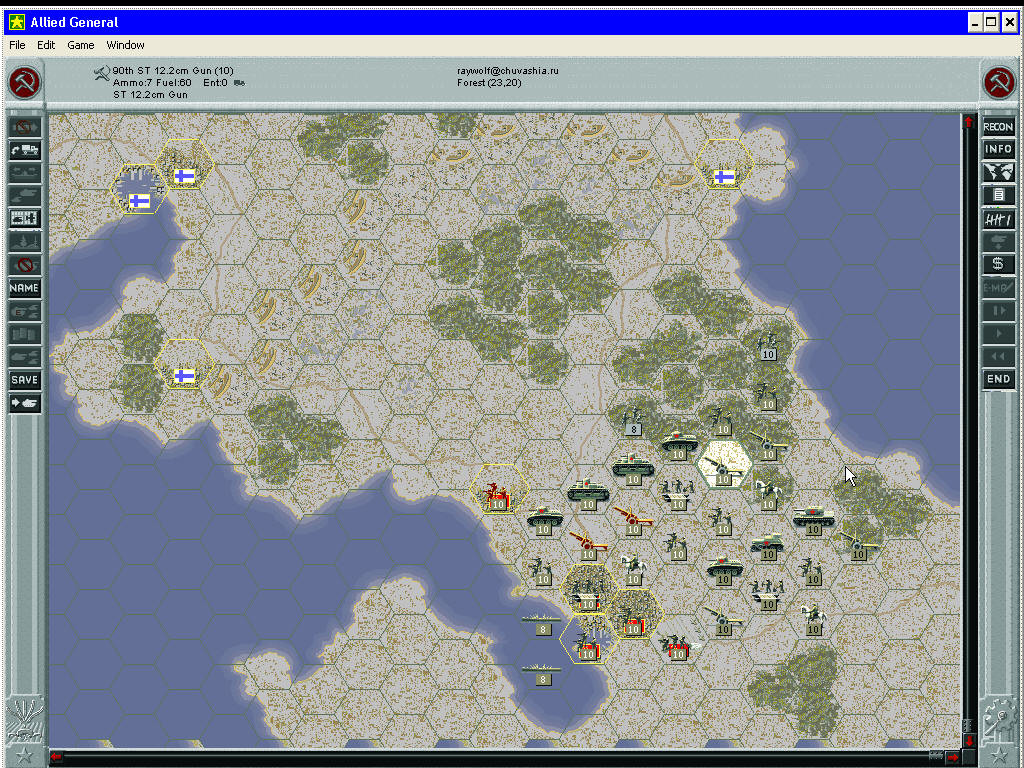Click the star icon in Allied General title bar
This screenshot has height=768, width=1024.
(x=16, y=22)
